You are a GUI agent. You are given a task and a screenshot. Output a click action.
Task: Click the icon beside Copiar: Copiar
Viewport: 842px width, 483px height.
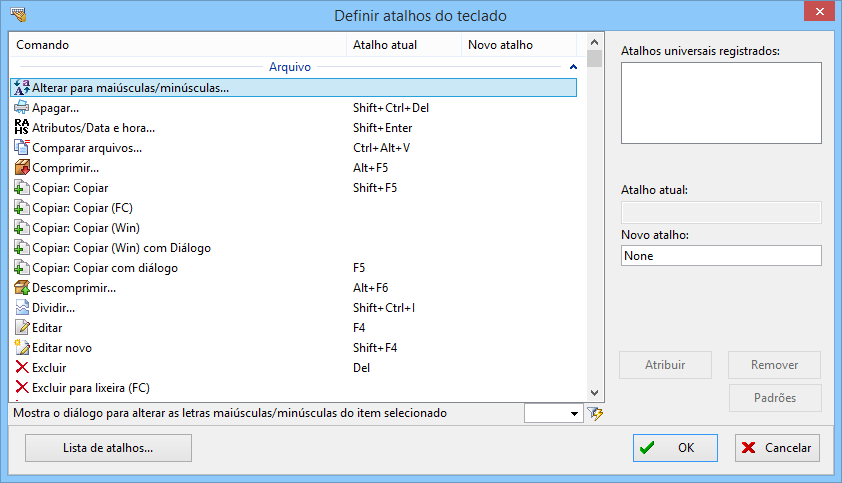(x=21, y=188)
